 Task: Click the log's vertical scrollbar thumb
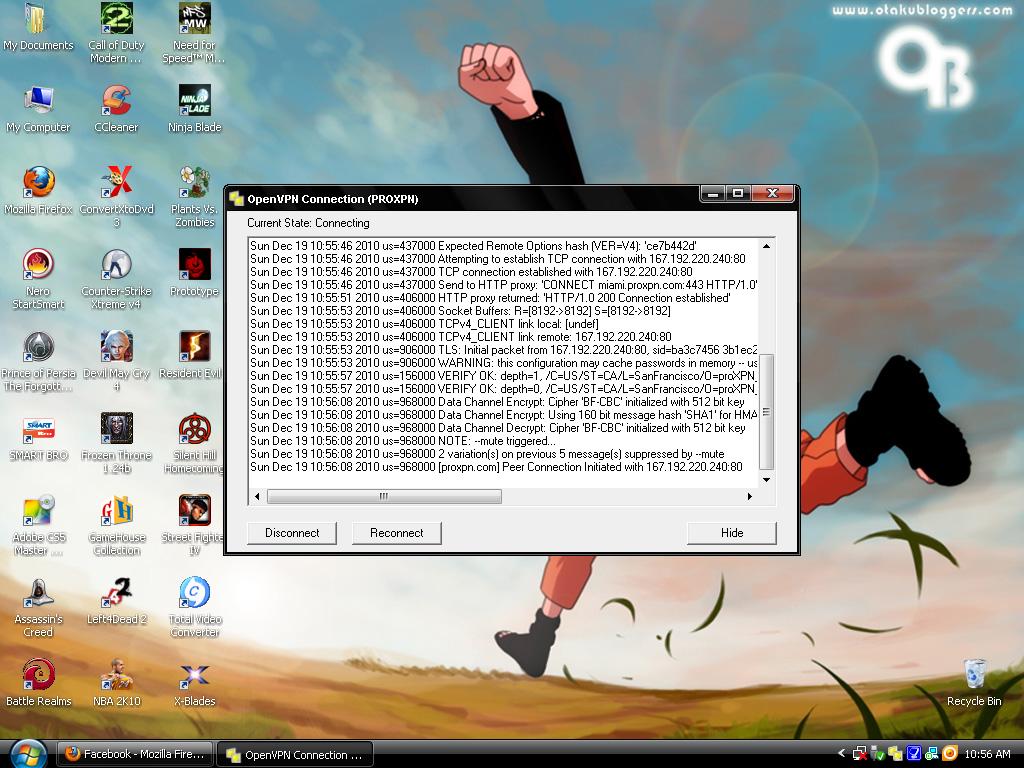coord(766,412)
